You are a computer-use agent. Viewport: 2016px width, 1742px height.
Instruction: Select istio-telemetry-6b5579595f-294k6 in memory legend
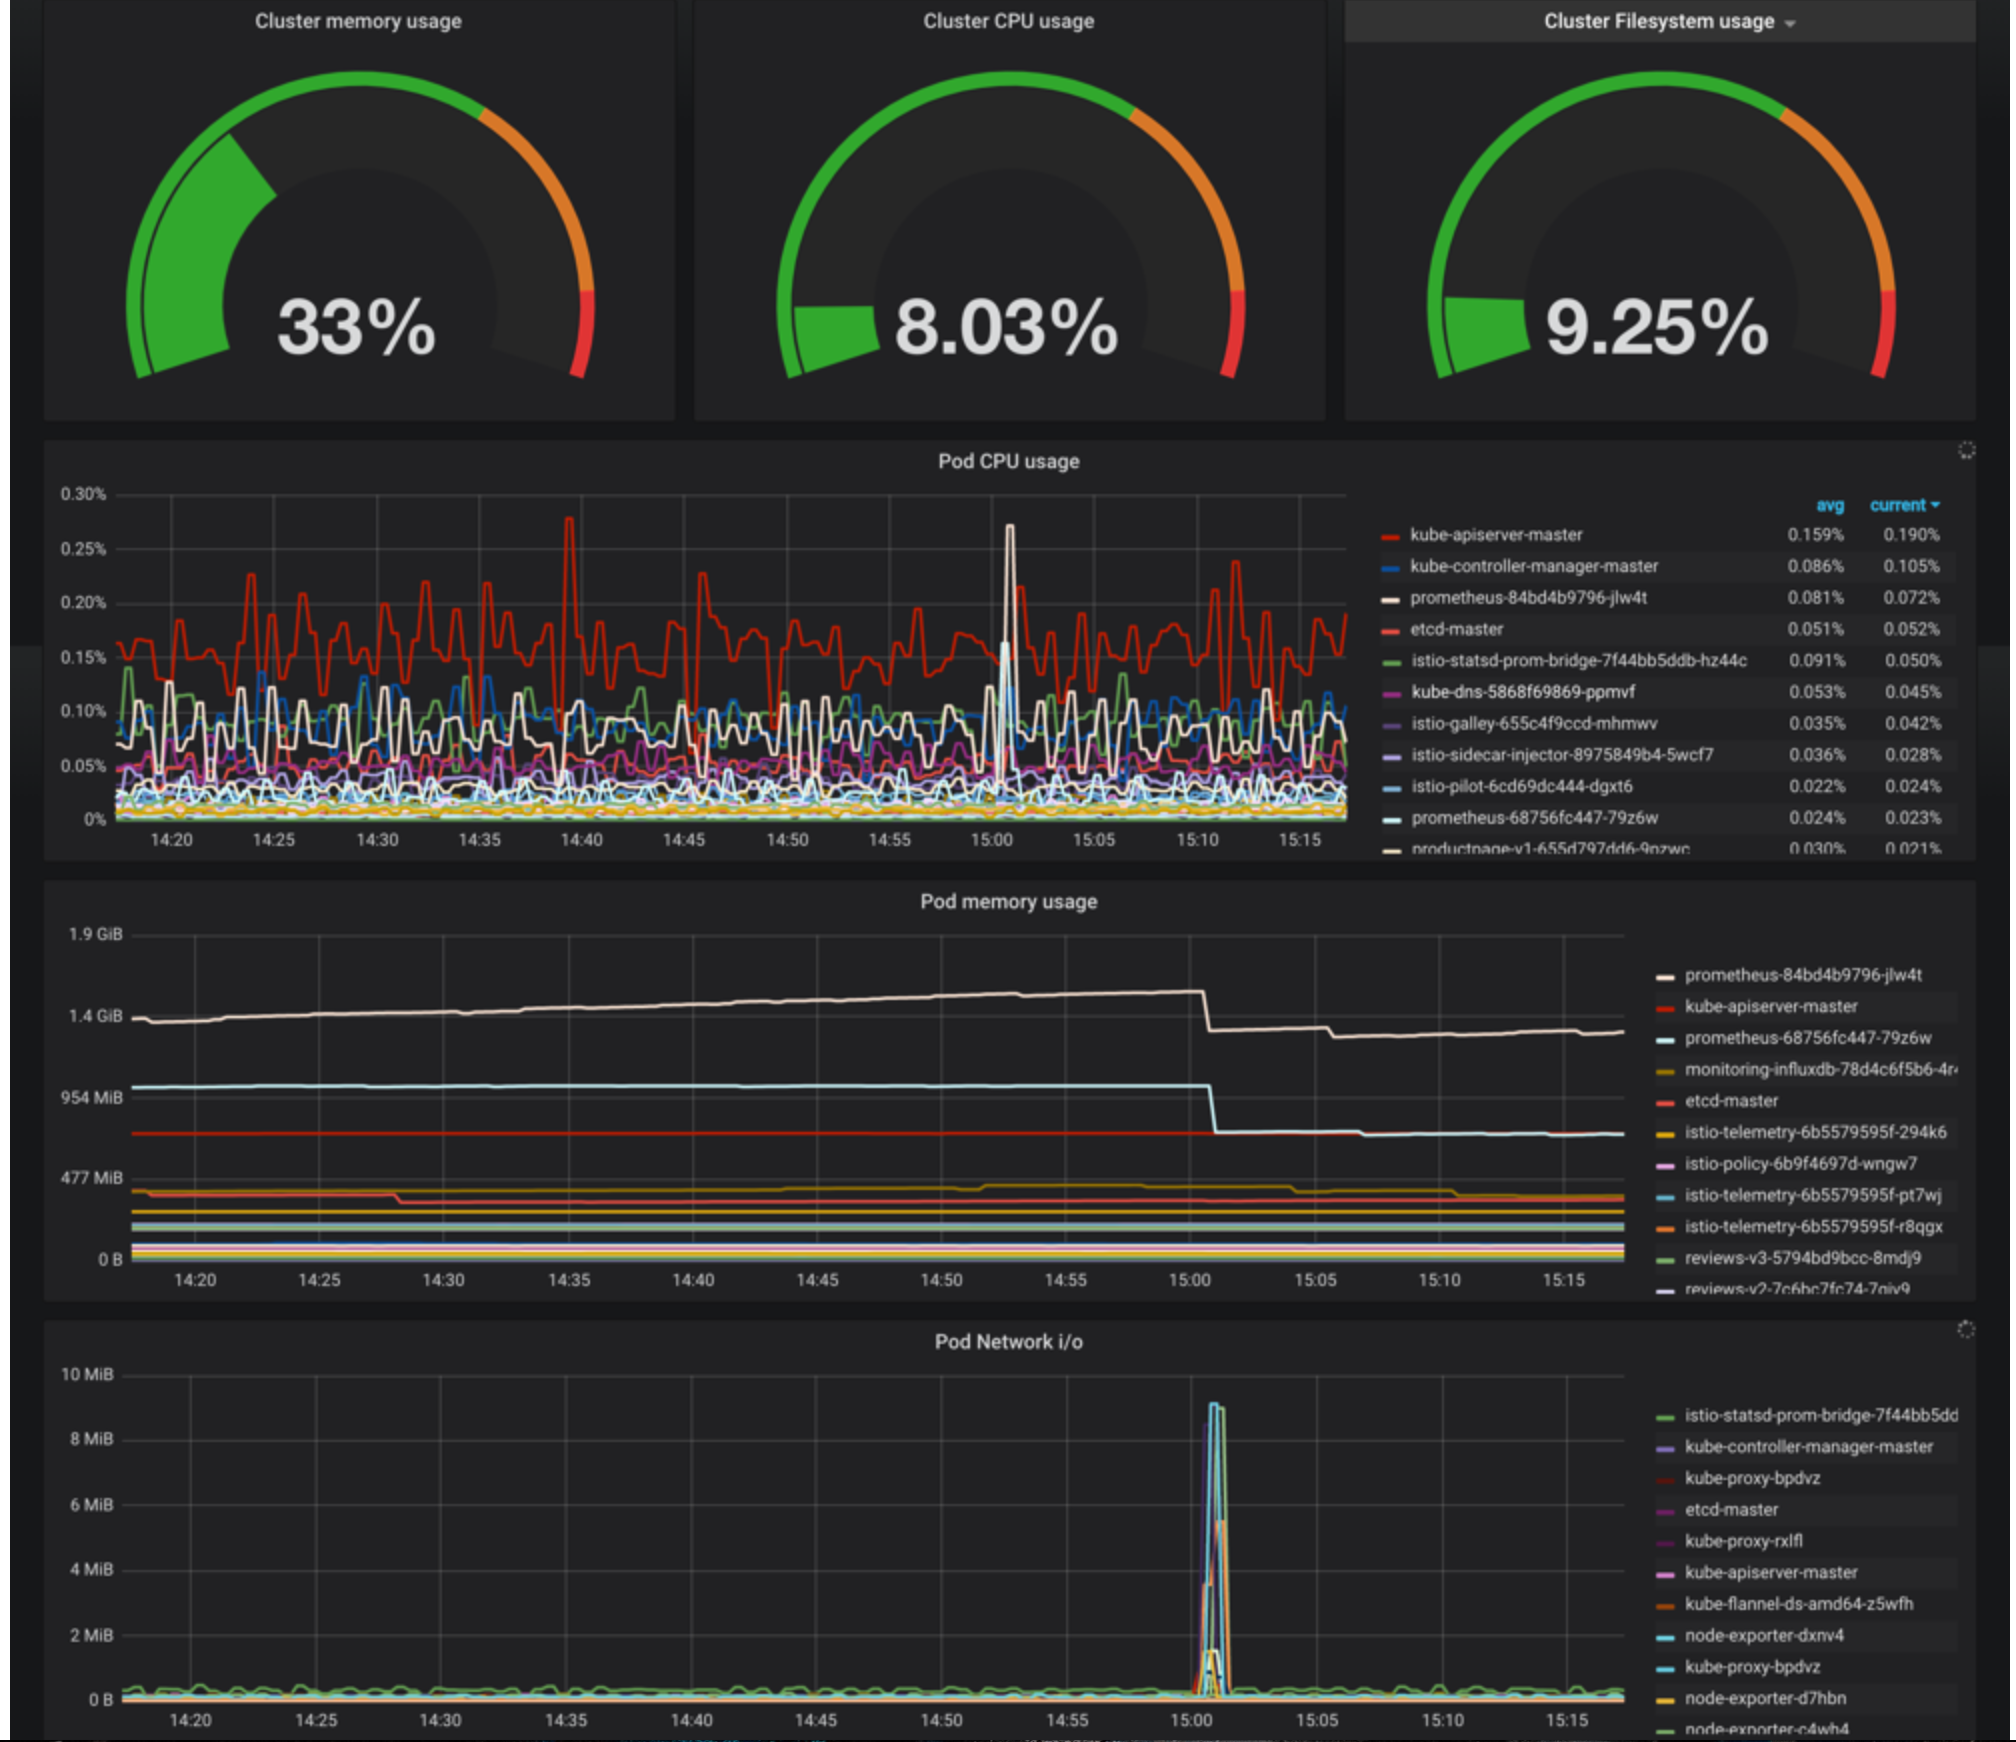pyautogui.click(x=1815, y=1133)
